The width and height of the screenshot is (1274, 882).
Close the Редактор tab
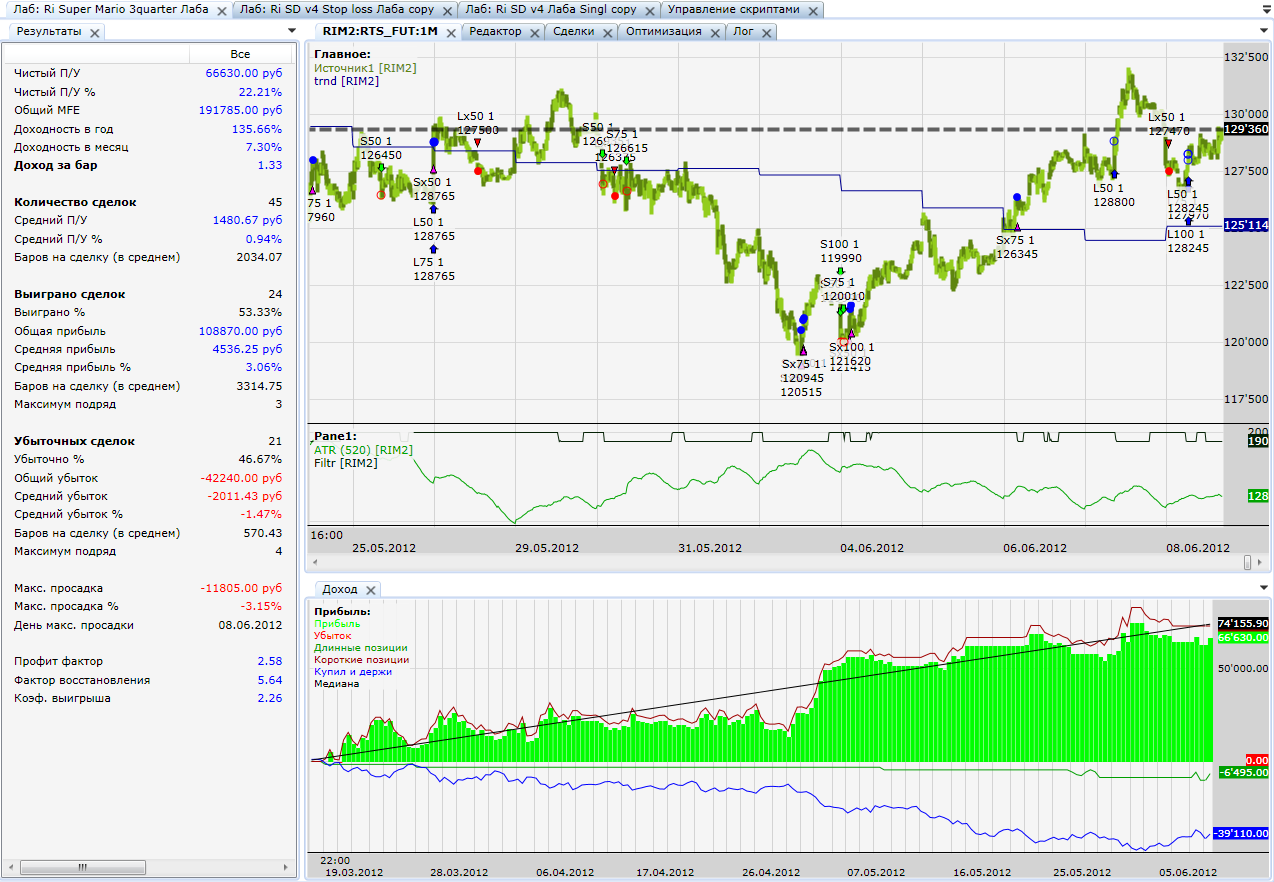534,32
